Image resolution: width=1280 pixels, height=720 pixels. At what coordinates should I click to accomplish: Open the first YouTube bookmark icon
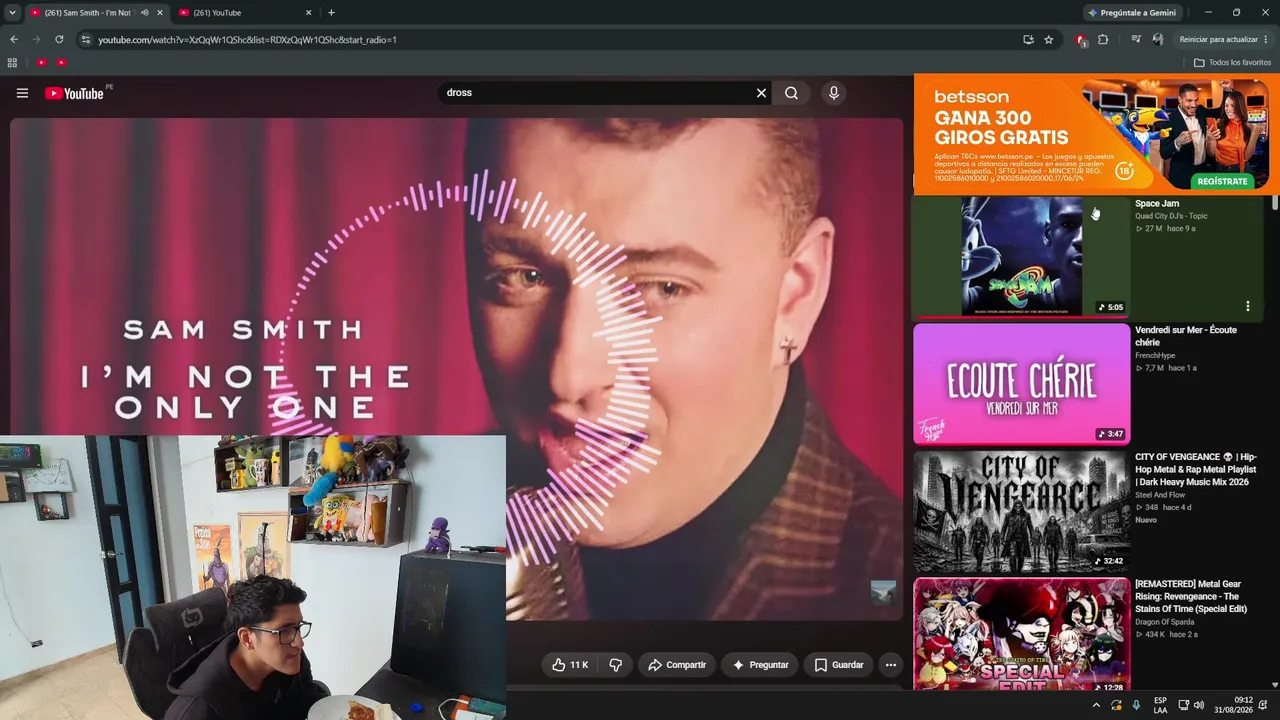[x=41, y=63]
